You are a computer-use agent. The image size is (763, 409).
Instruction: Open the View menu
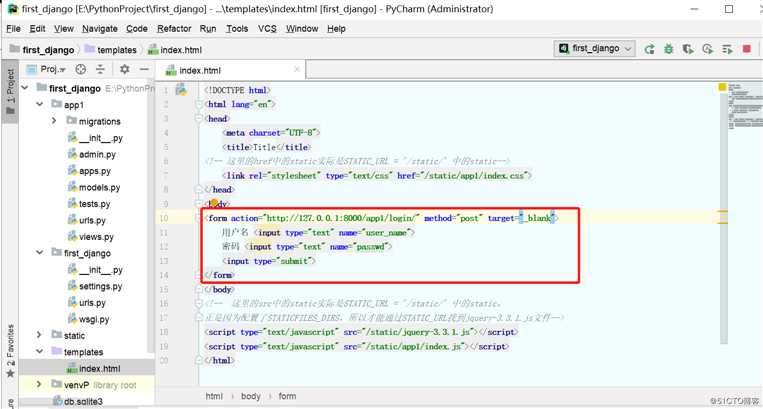pos(64,29)
